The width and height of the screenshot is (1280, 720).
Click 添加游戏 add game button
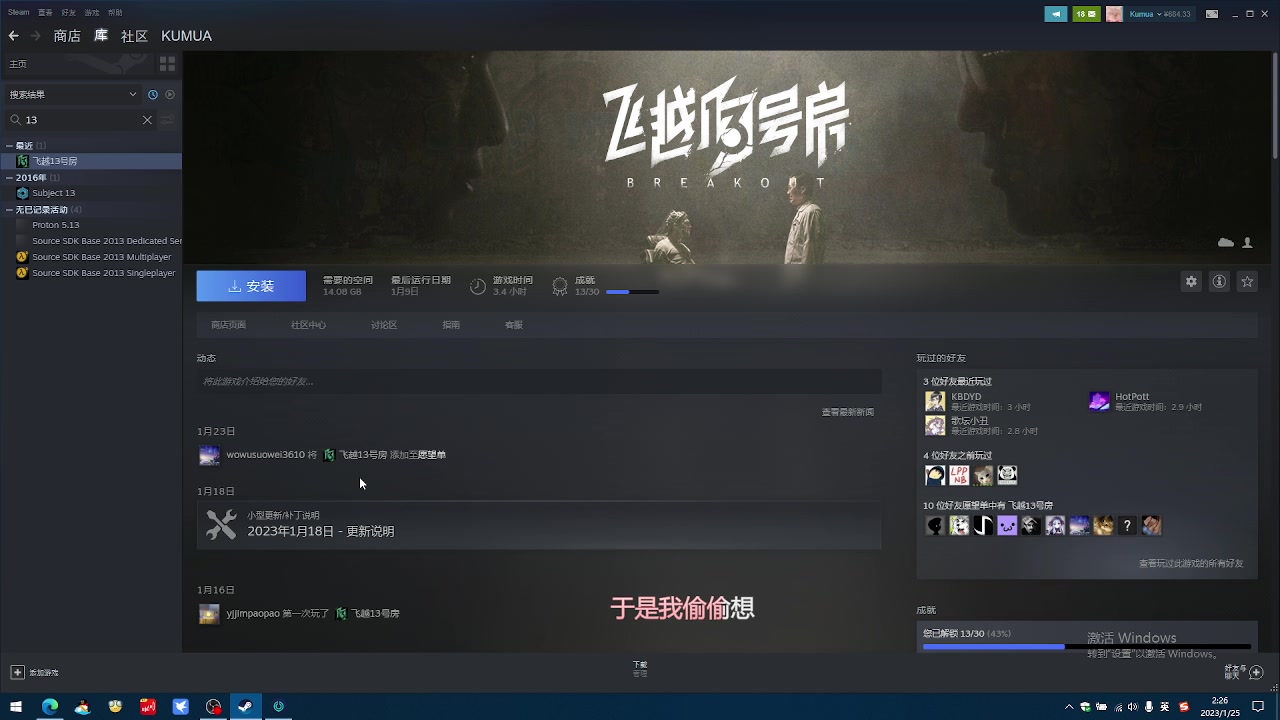(35, 673)
